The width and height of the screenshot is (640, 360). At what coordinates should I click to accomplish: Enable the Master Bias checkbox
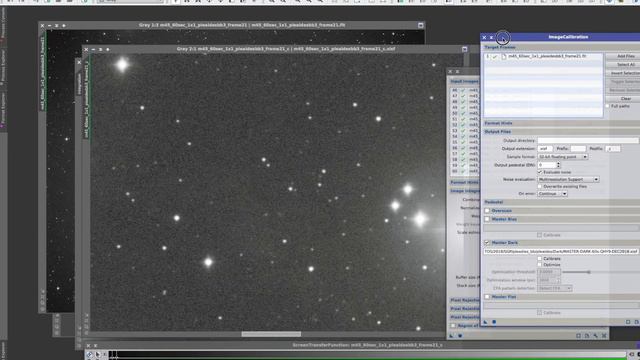coord(487,219)
